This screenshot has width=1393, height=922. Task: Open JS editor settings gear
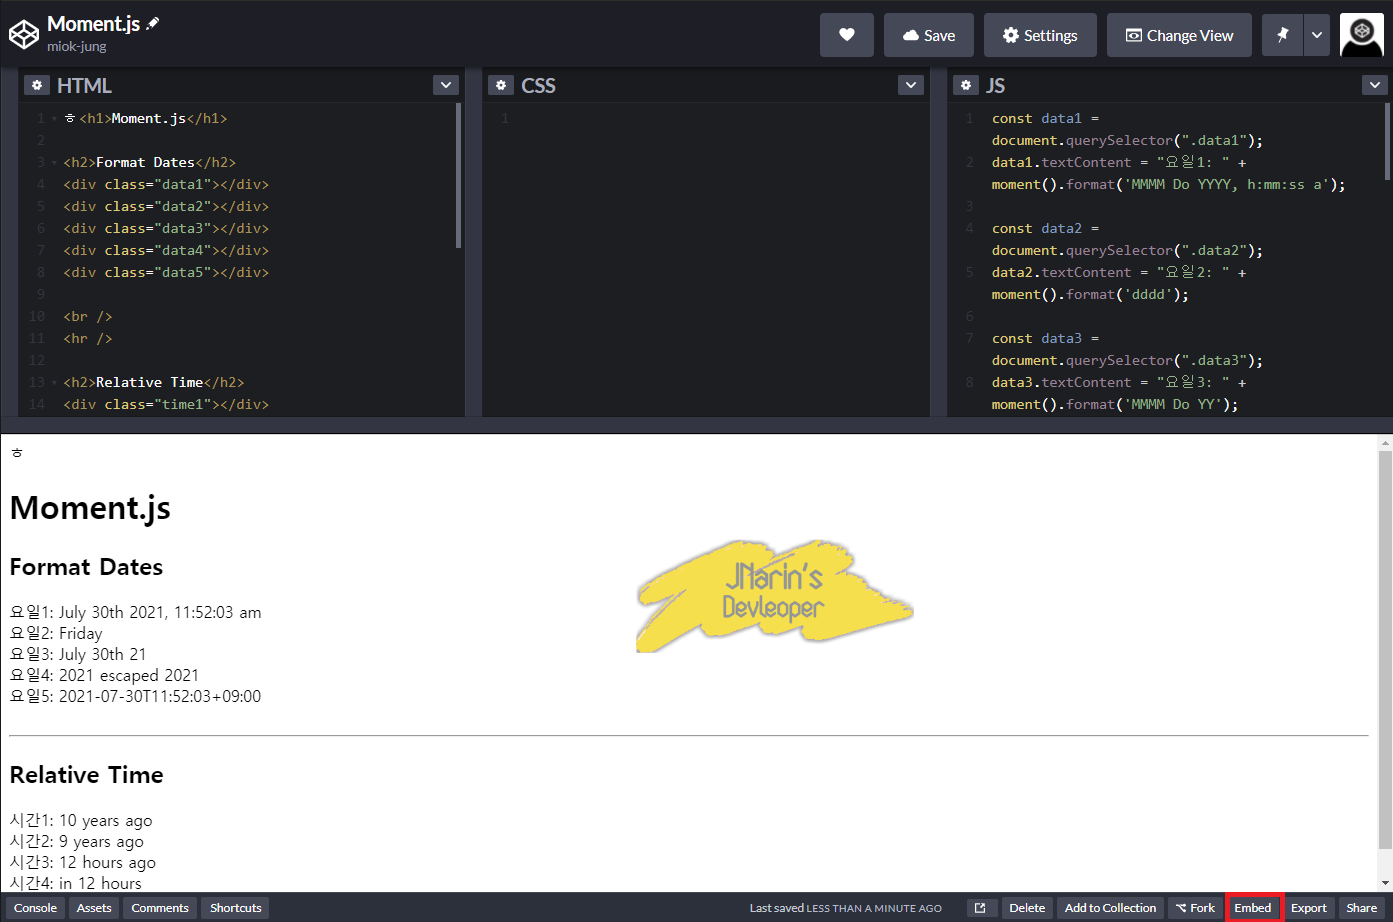coord(966,85)
